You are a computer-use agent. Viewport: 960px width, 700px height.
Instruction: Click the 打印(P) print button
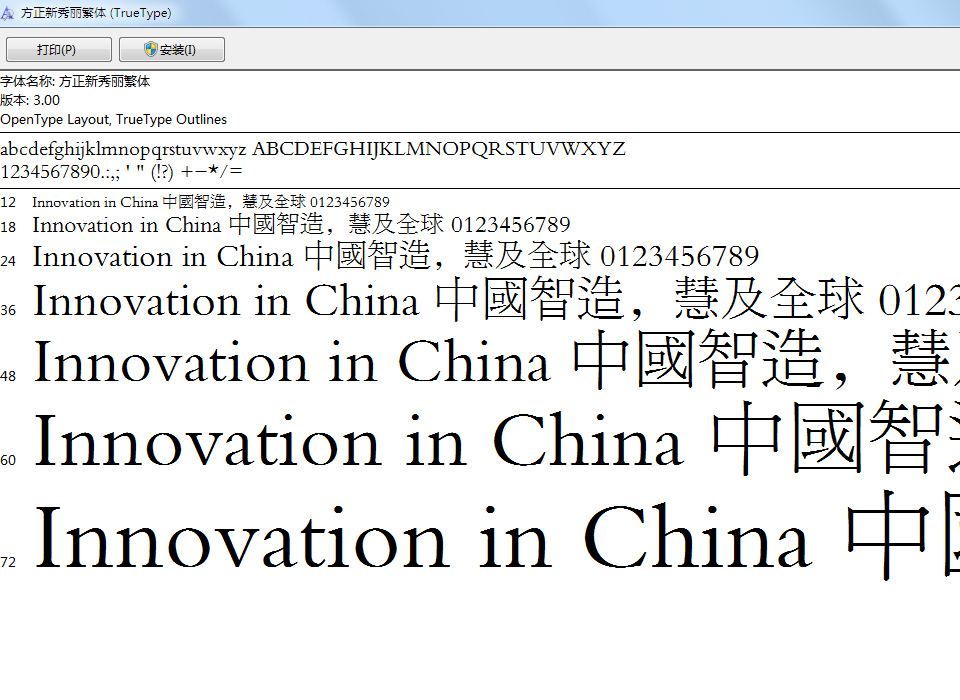(59, 50)
